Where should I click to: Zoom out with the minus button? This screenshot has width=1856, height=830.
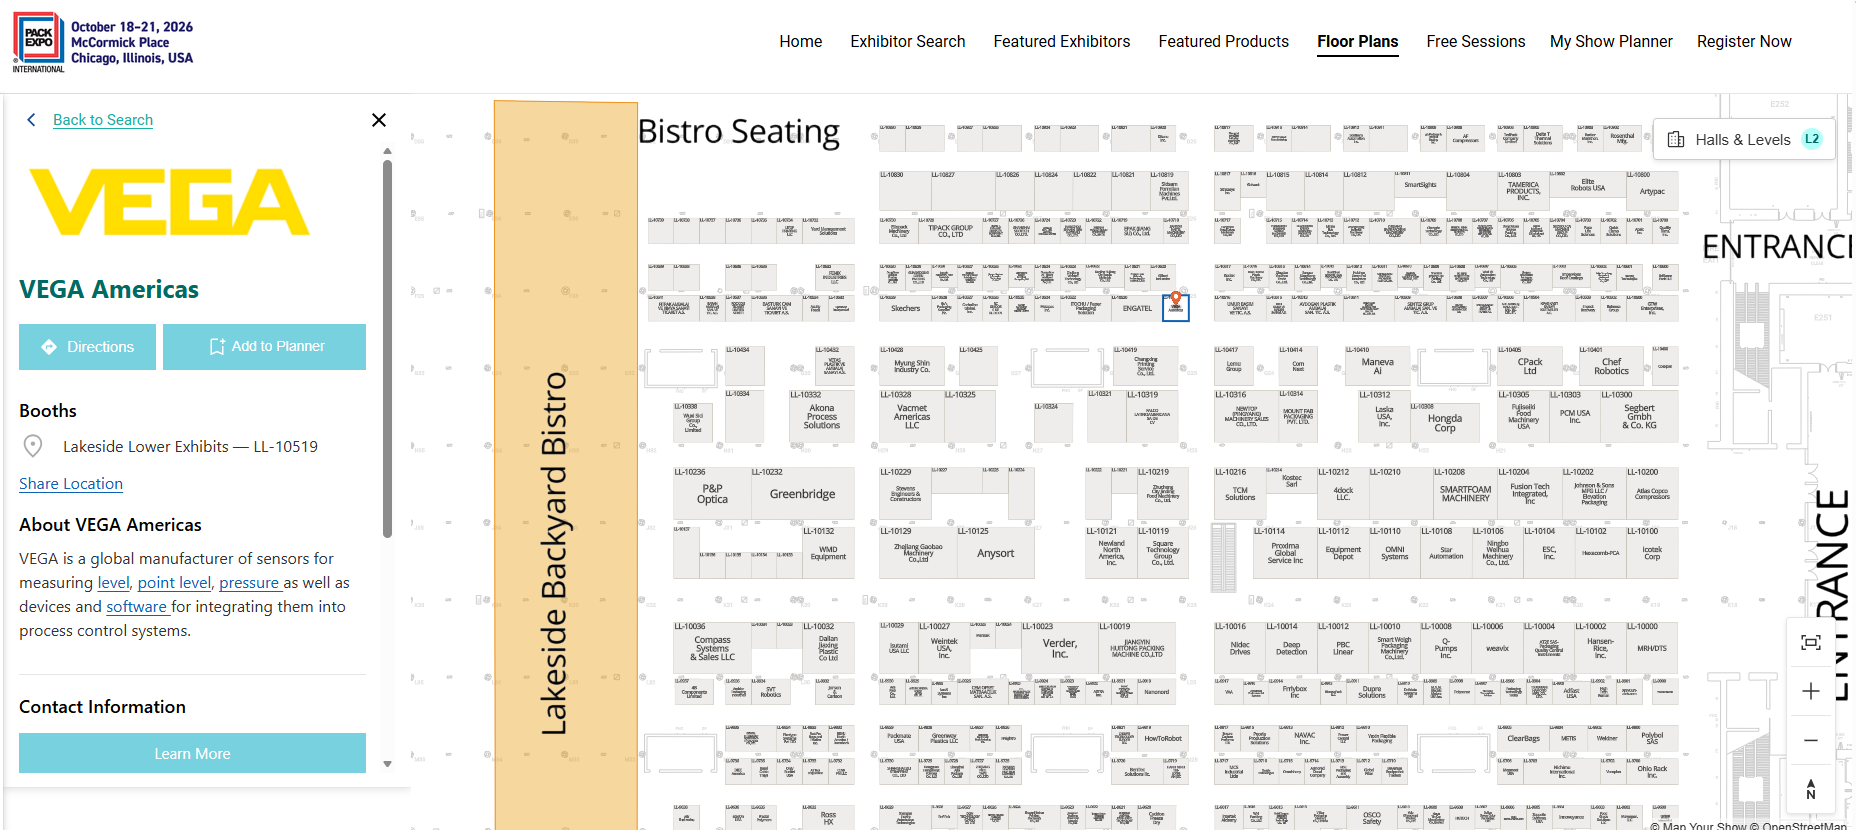[1811, 741]
